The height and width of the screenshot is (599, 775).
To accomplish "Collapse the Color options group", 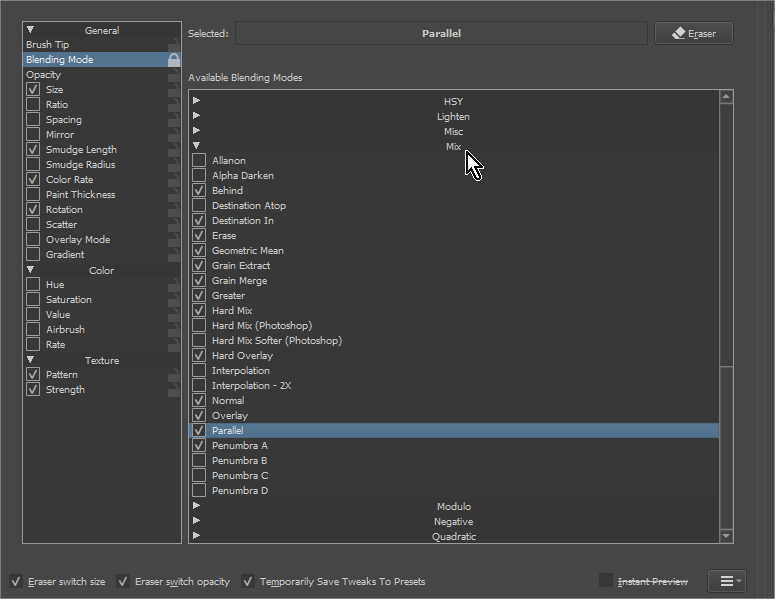I will pos(31,270).
